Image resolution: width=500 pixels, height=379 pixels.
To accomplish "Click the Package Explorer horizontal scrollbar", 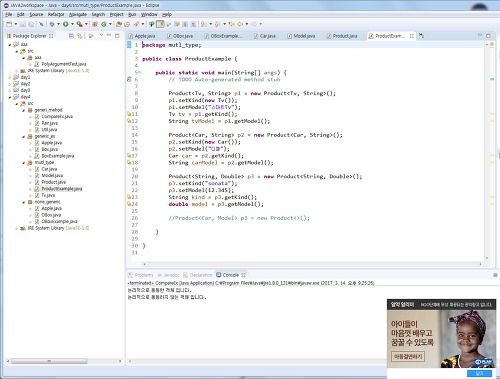I will click(49, 361).
